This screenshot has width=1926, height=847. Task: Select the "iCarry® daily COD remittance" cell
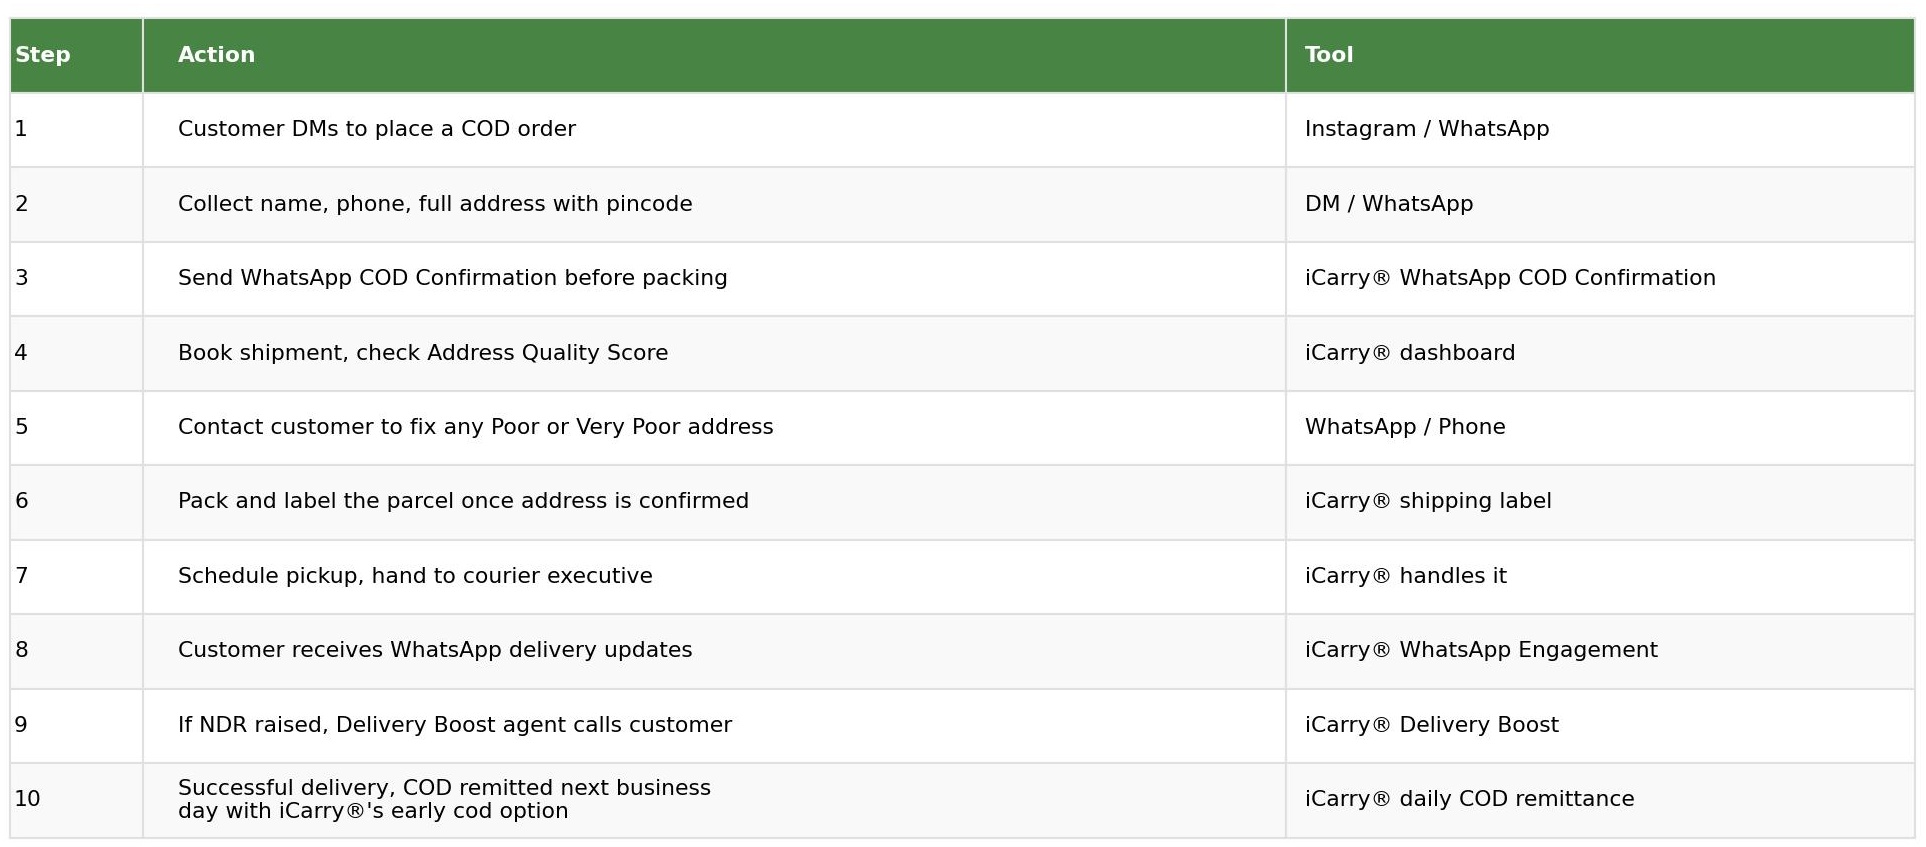[1600, 800]
